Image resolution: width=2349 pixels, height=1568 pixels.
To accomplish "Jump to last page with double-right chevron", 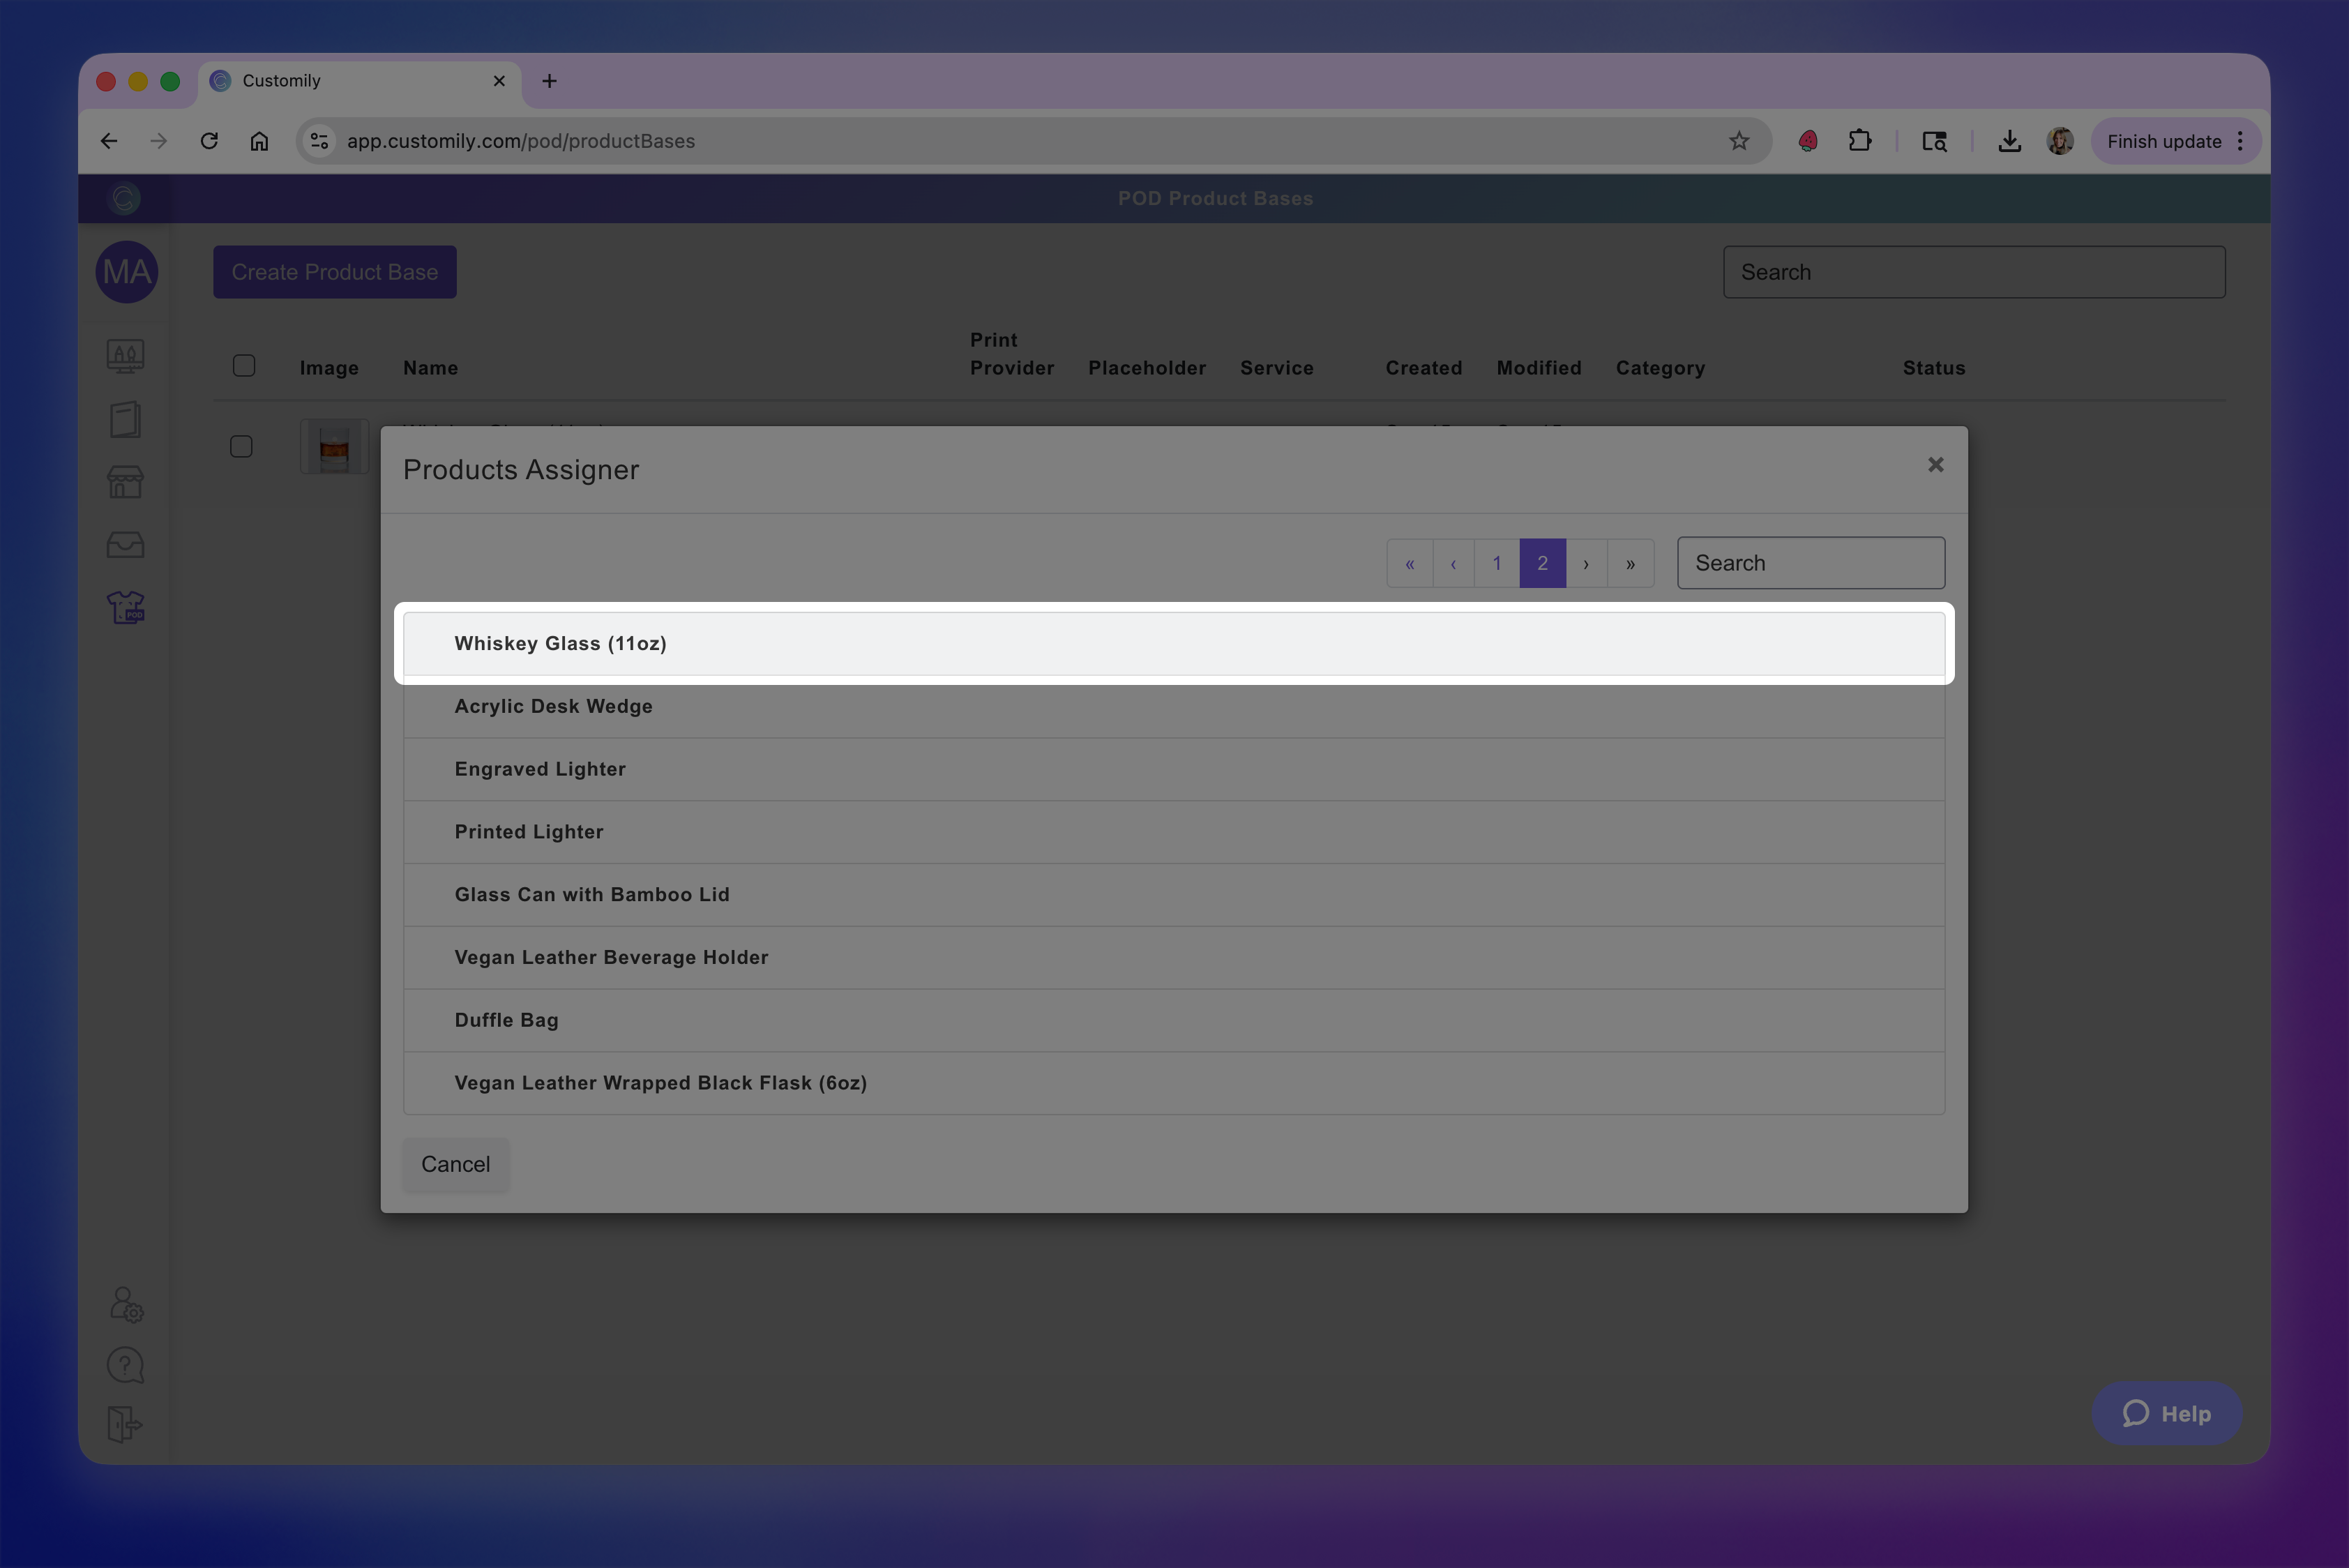I will coord(1630,563).
